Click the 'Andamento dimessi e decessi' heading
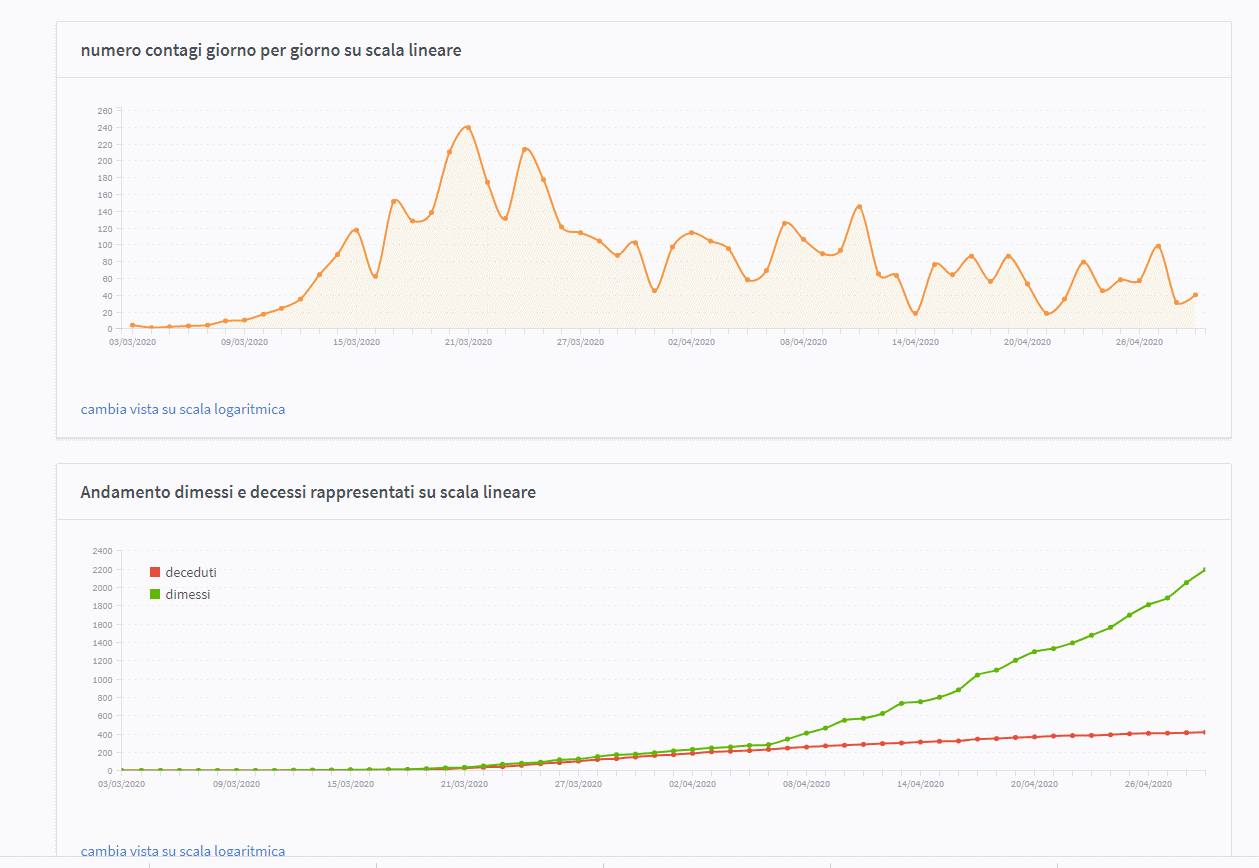This screenshot has width=1259, height=868. point(308,492)
